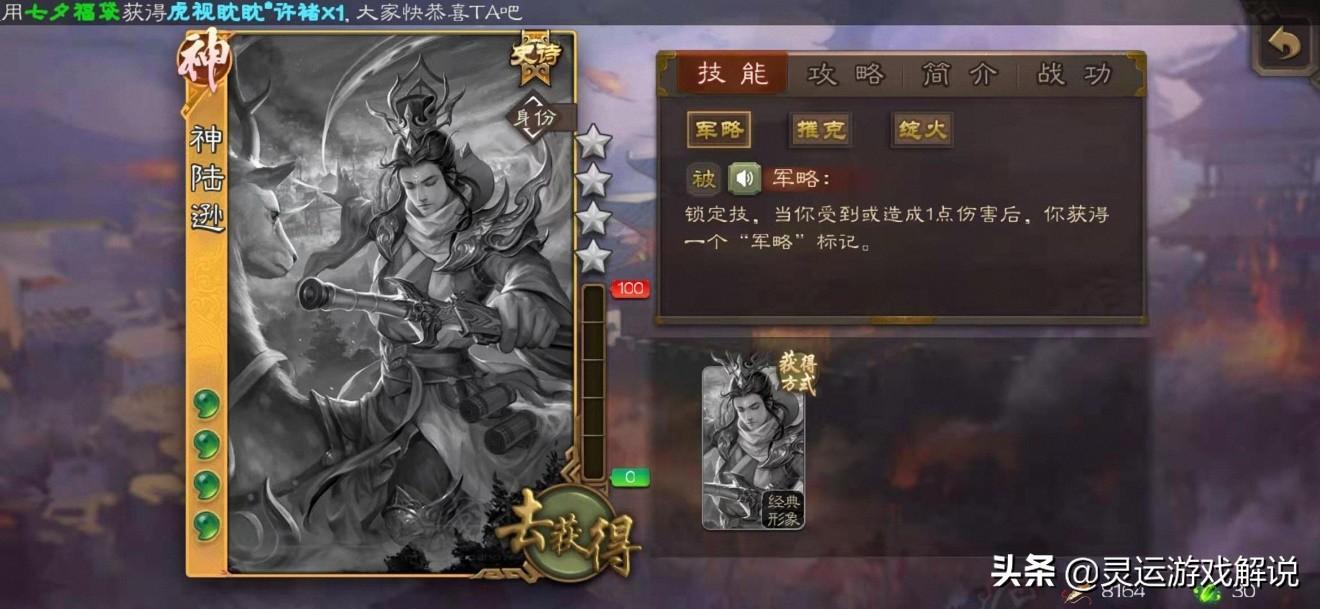Tap the 被 passive skill marker
Viewport: 1320px width, 609px height.
click(704, 179)
